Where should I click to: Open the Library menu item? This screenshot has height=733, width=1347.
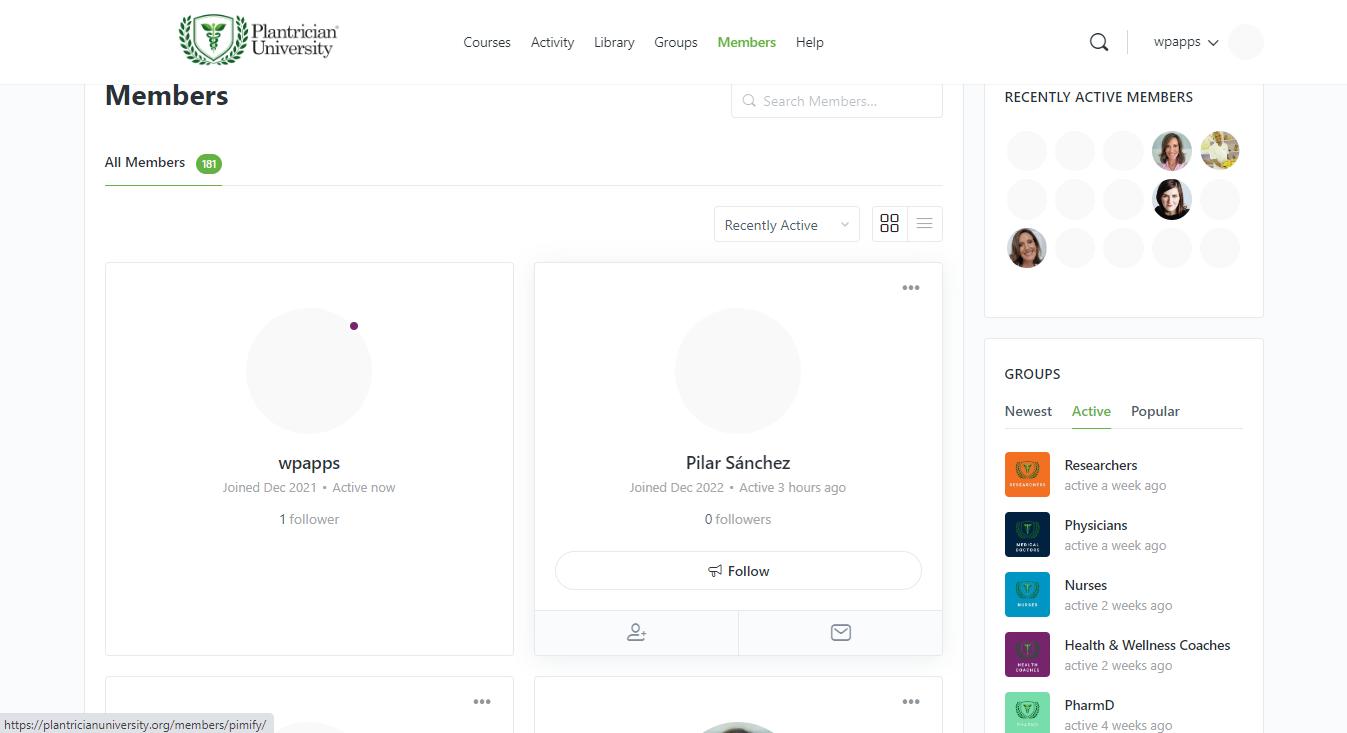click(614, 42)
